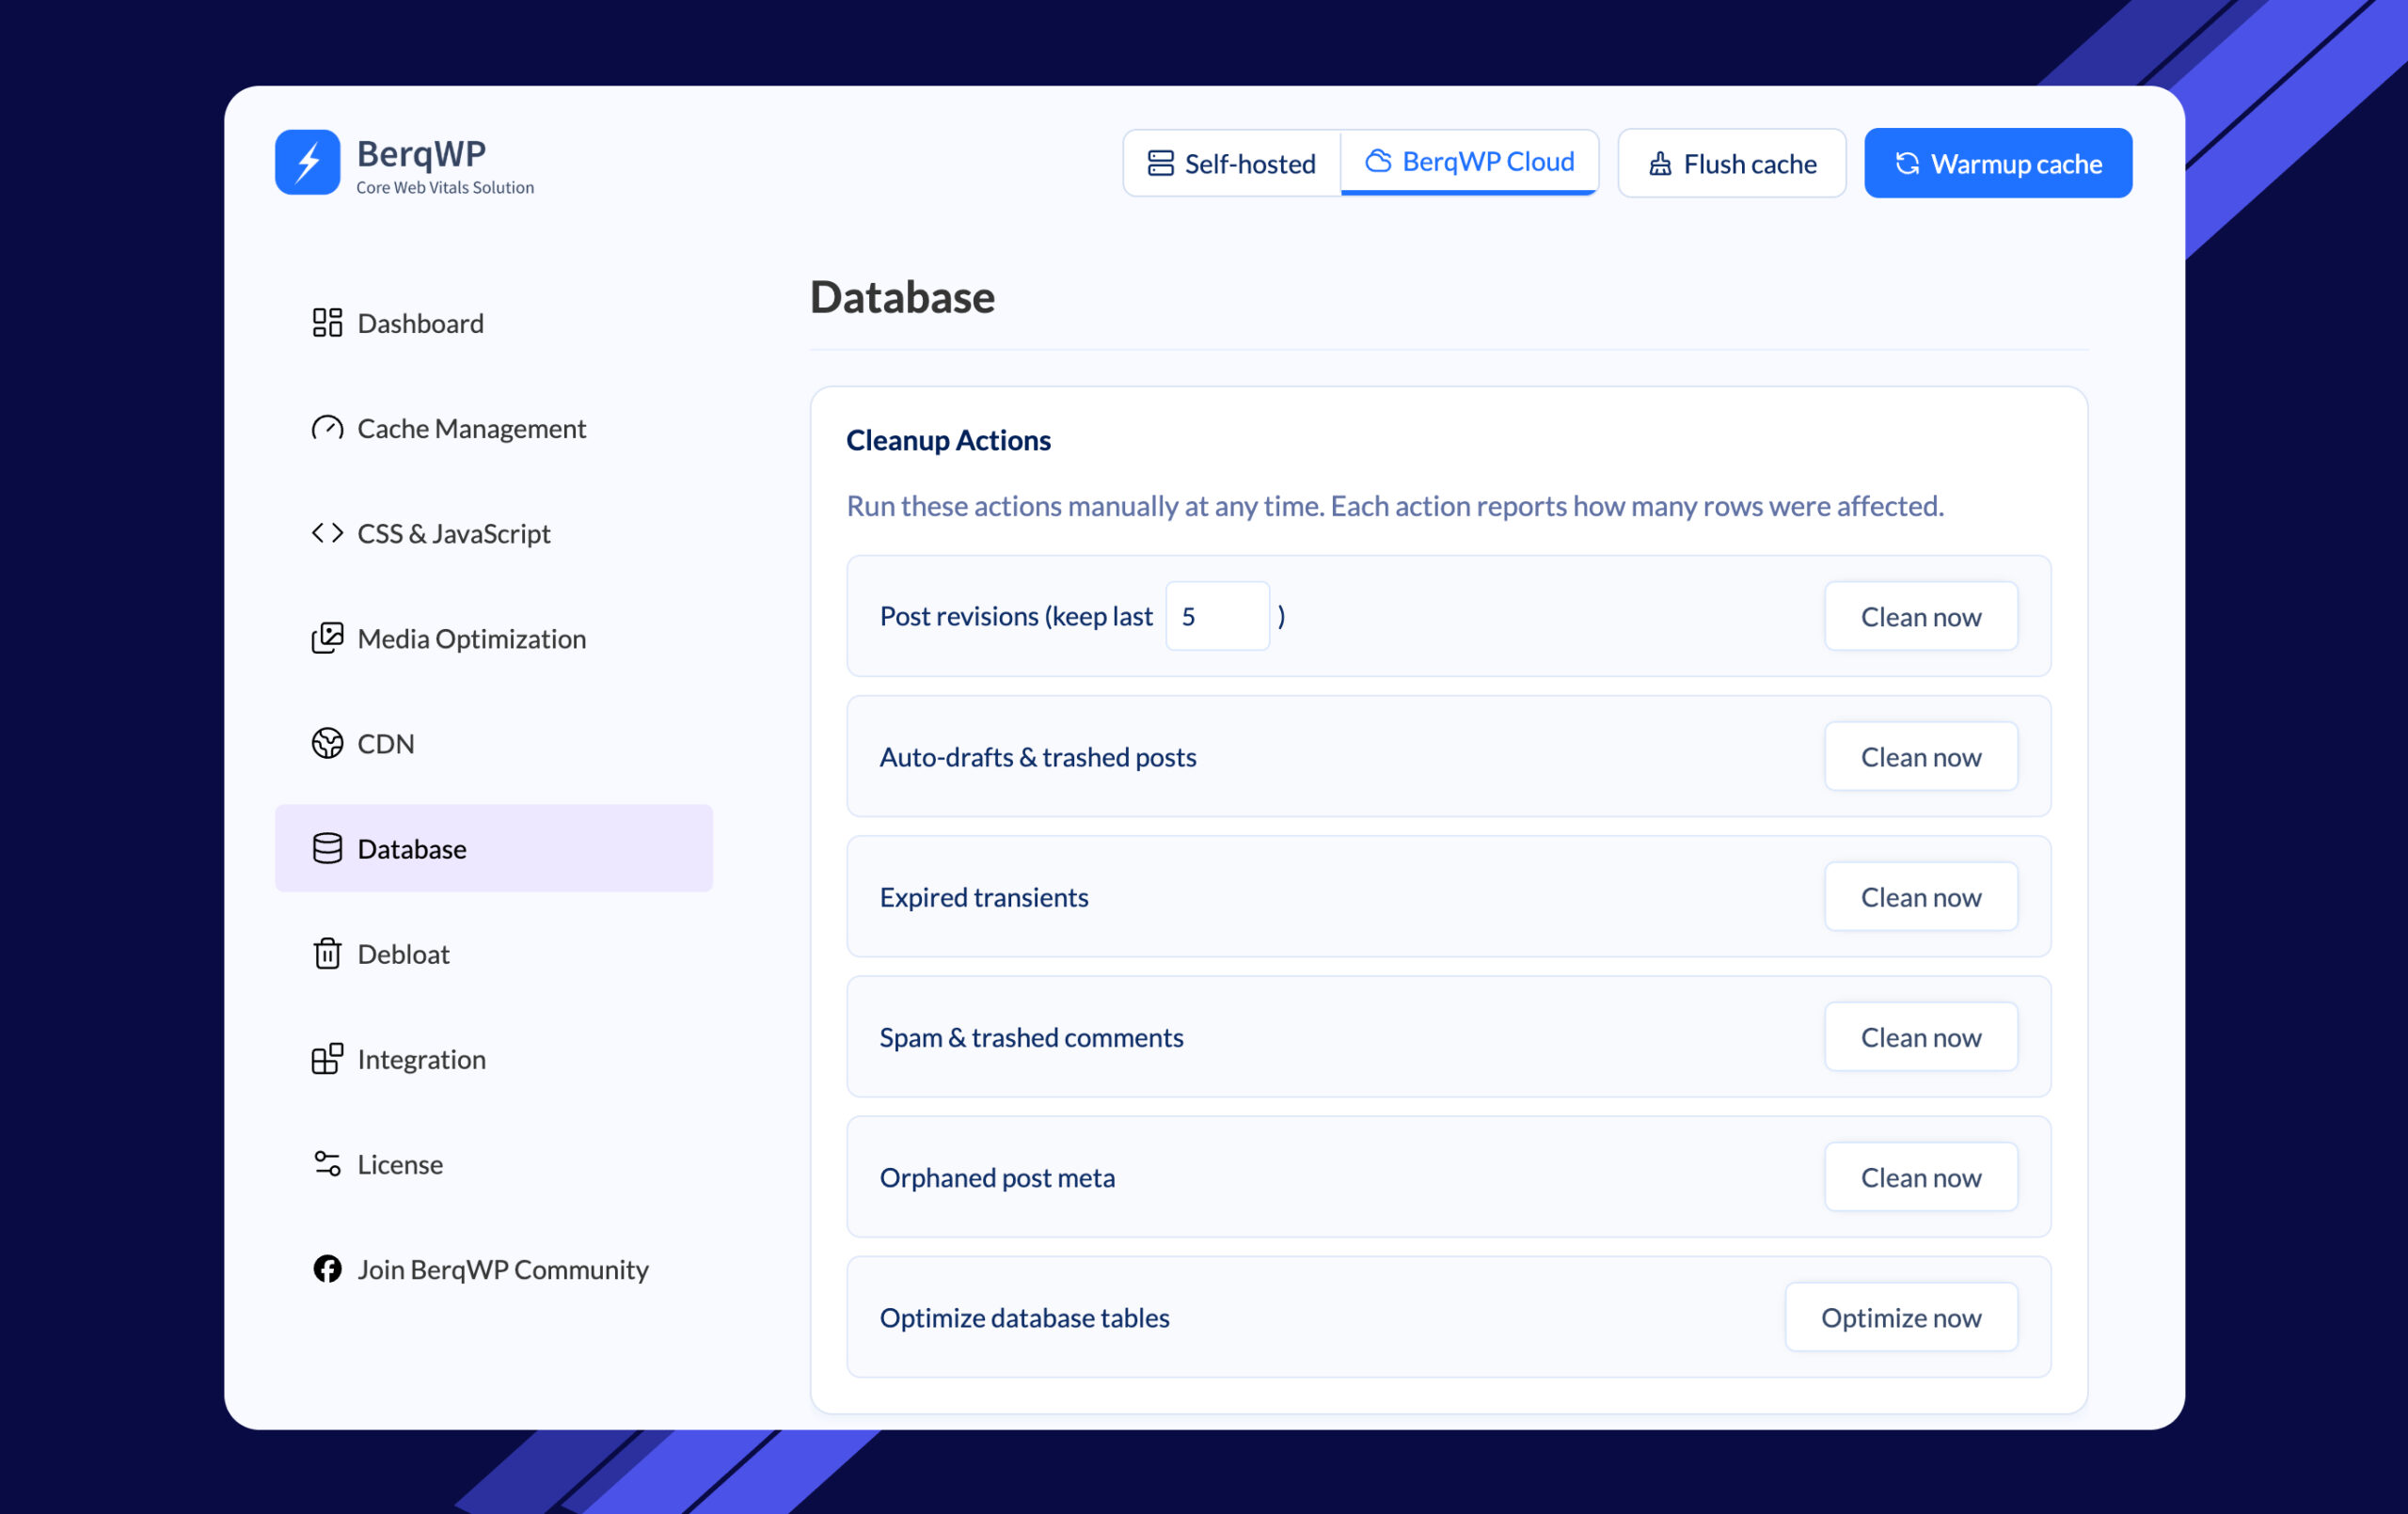Switch to the BerqWP Cloud tab
The width and height of the screenshot is (2408, 1514).
[x=1469, y=162]
